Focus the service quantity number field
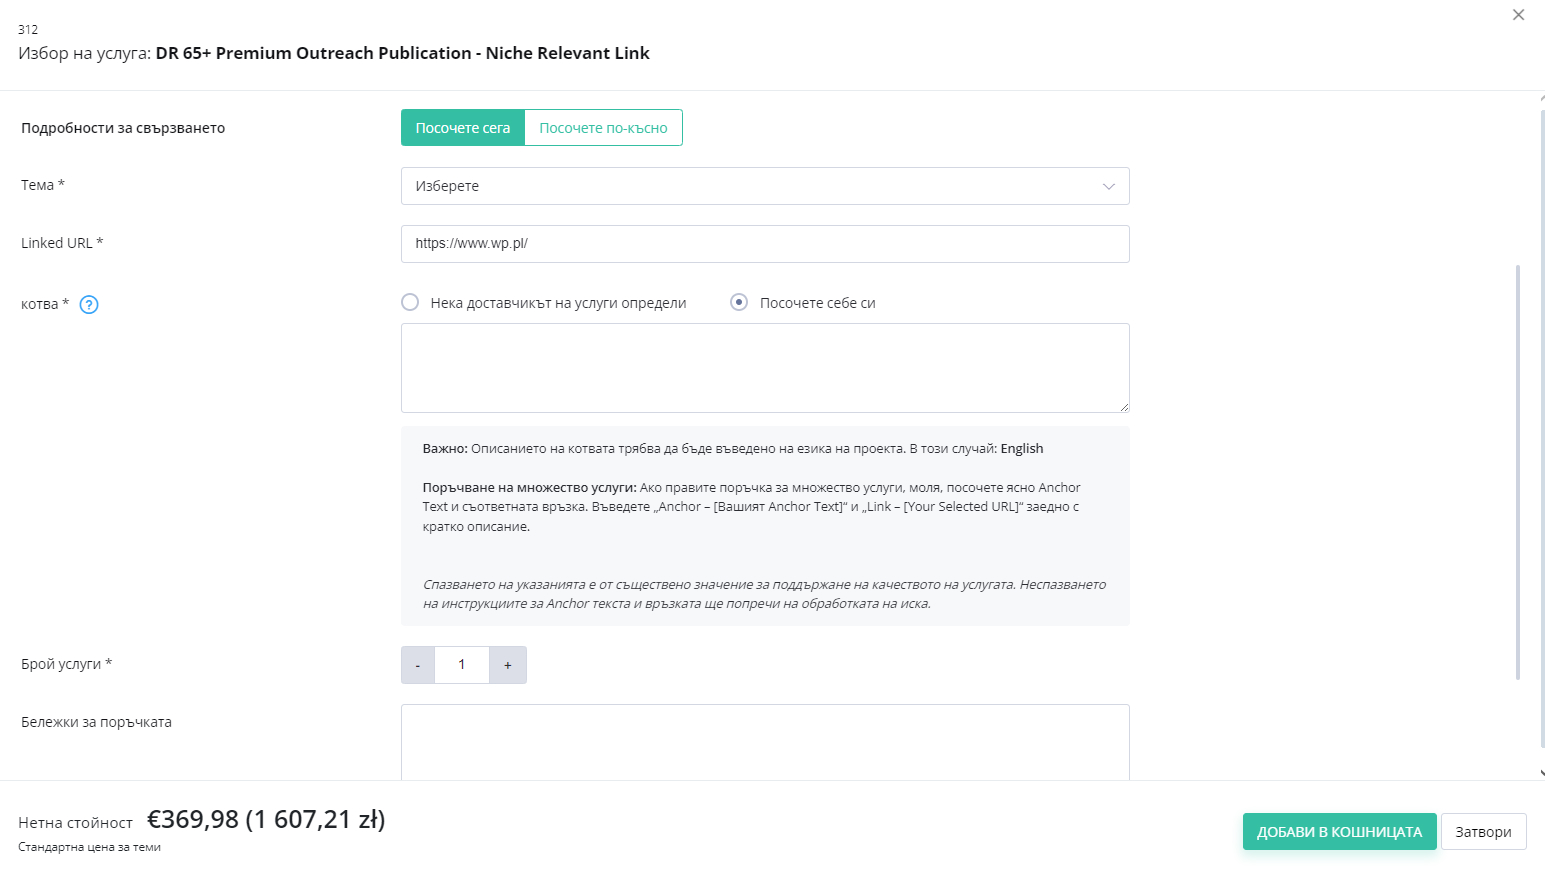The height and width of the screenshot is (873, 1545). click(462, 665)
